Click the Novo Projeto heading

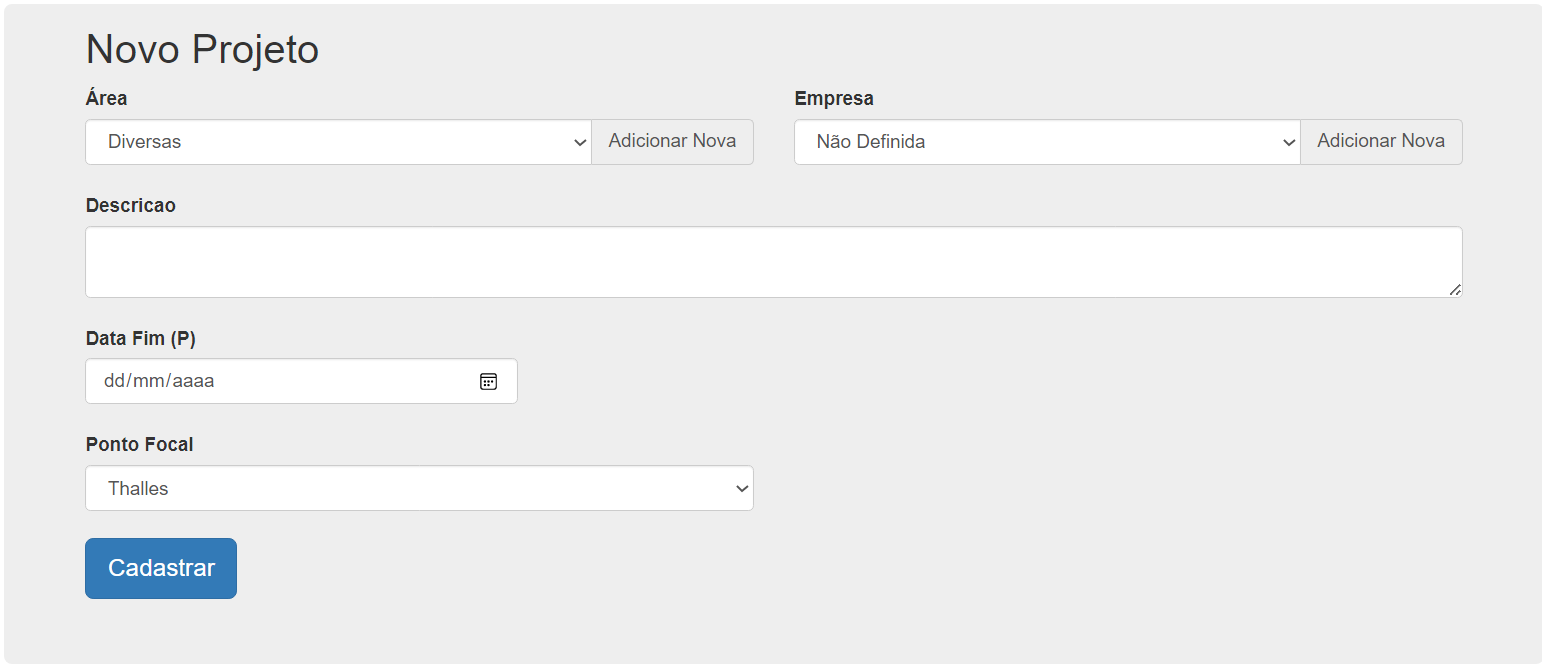202,49
